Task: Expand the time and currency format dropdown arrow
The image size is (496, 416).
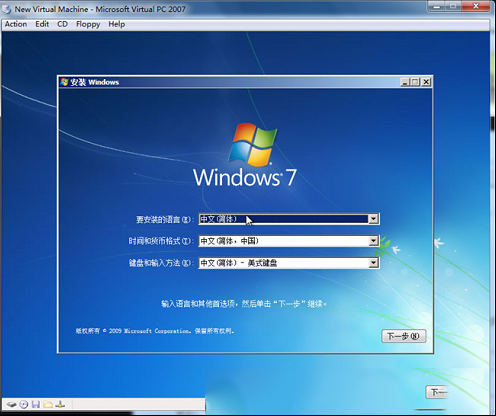Action: (373, 241)
